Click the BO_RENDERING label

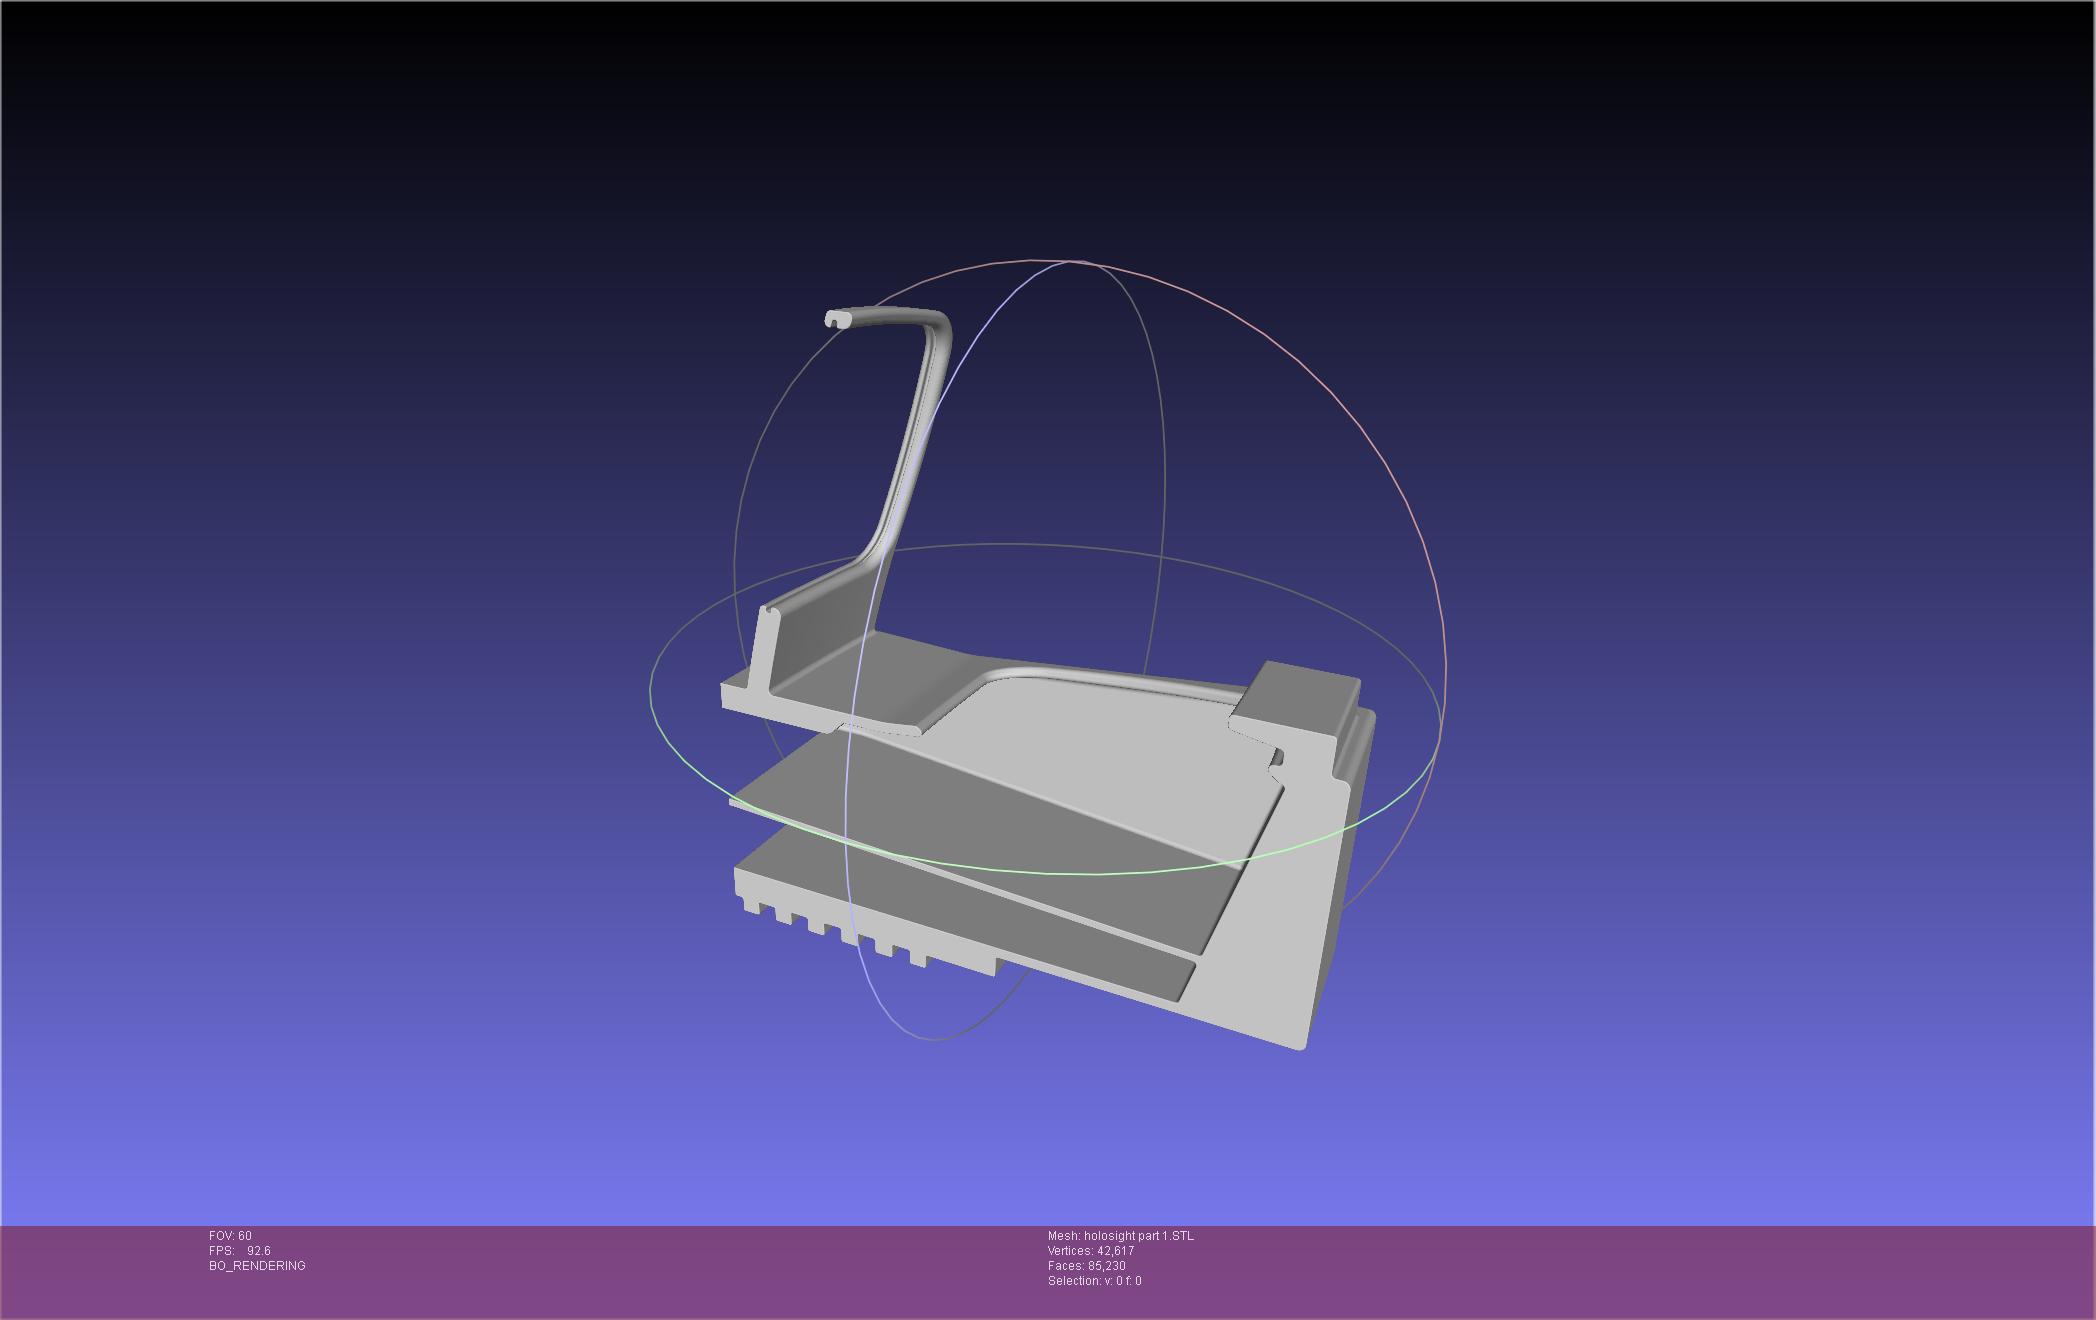coord(257,1266)
